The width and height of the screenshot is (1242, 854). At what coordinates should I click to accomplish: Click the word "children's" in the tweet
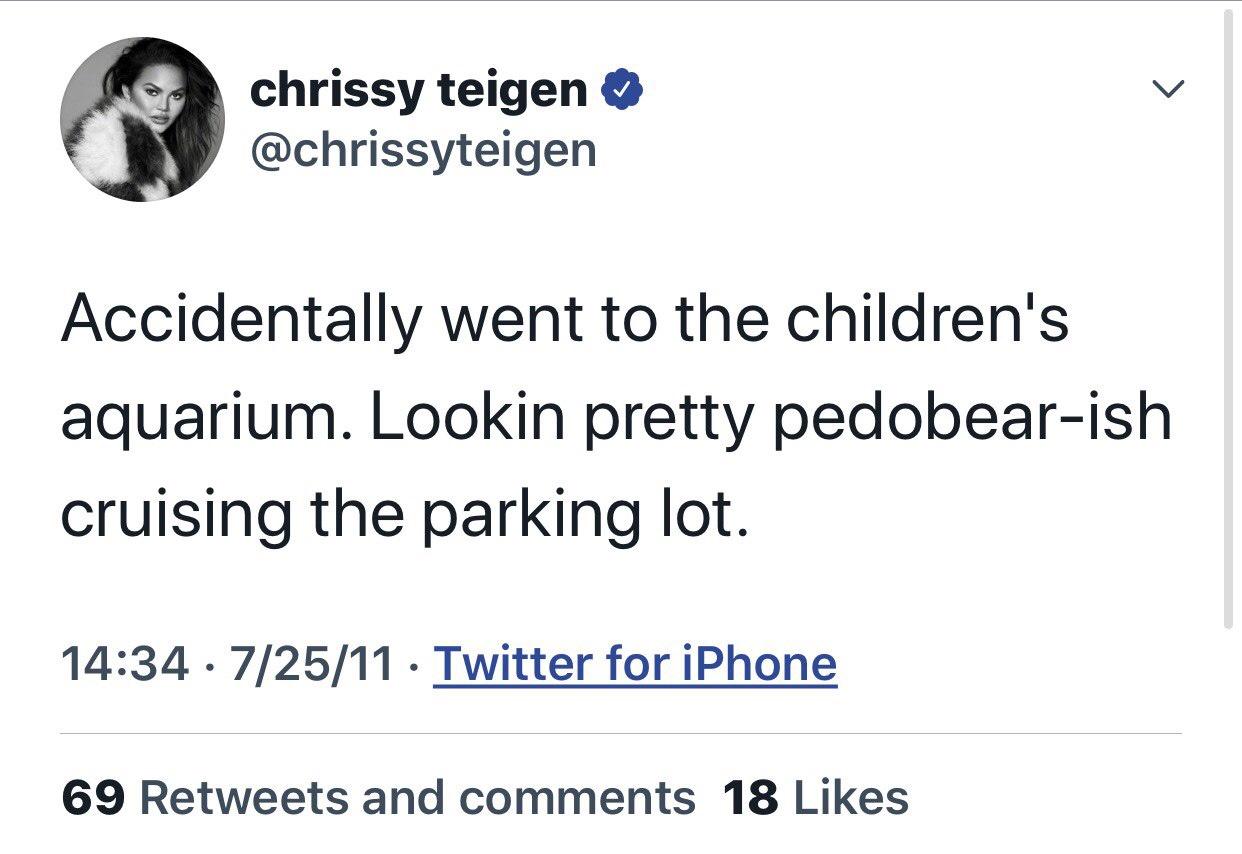point(927,319)
